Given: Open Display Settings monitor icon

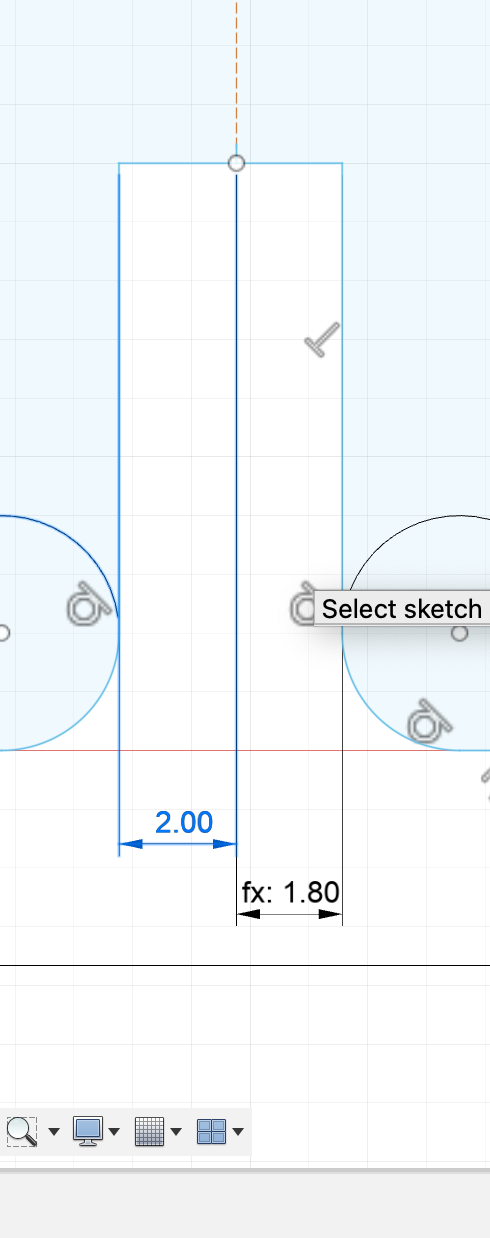Looking at the screenshot, I should pos(88,1131).
